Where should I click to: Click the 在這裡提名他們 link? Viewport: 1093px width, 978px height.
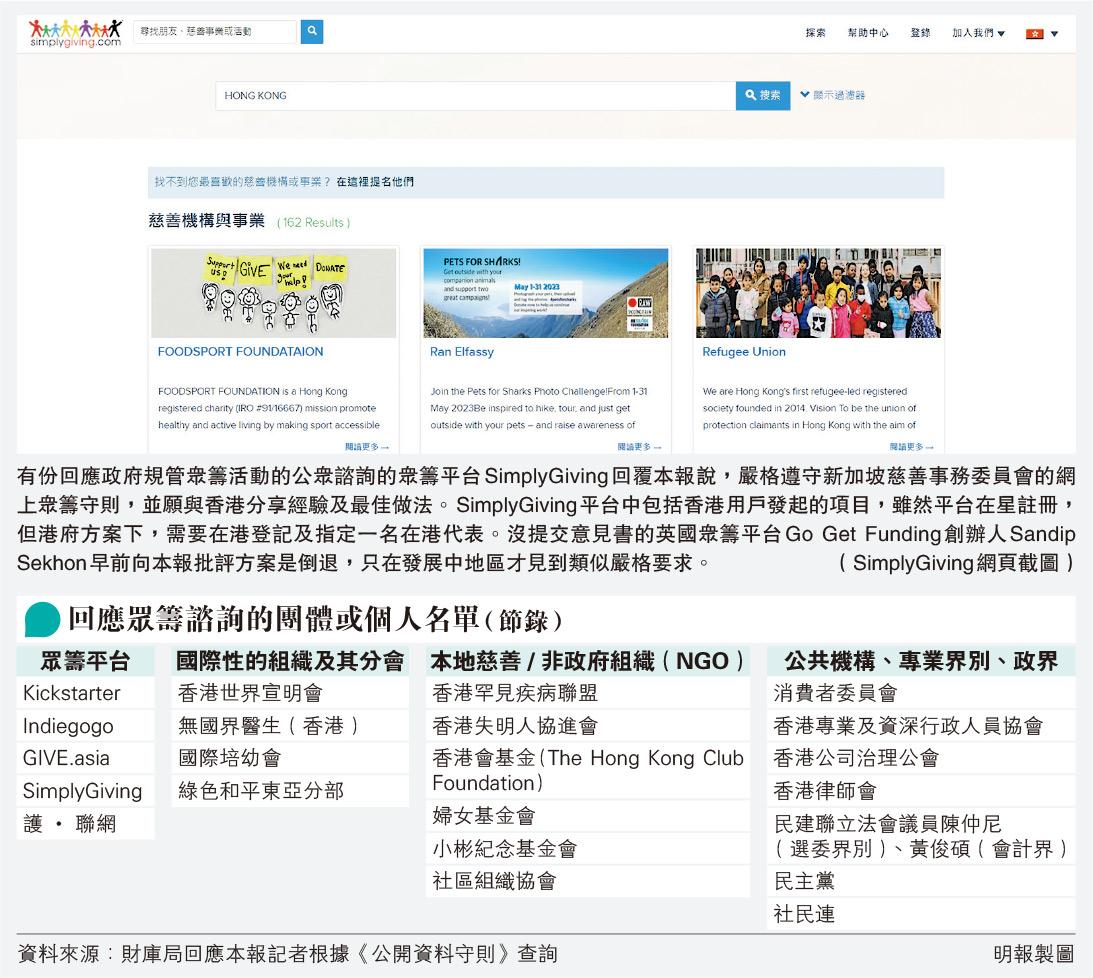point(375,182)
